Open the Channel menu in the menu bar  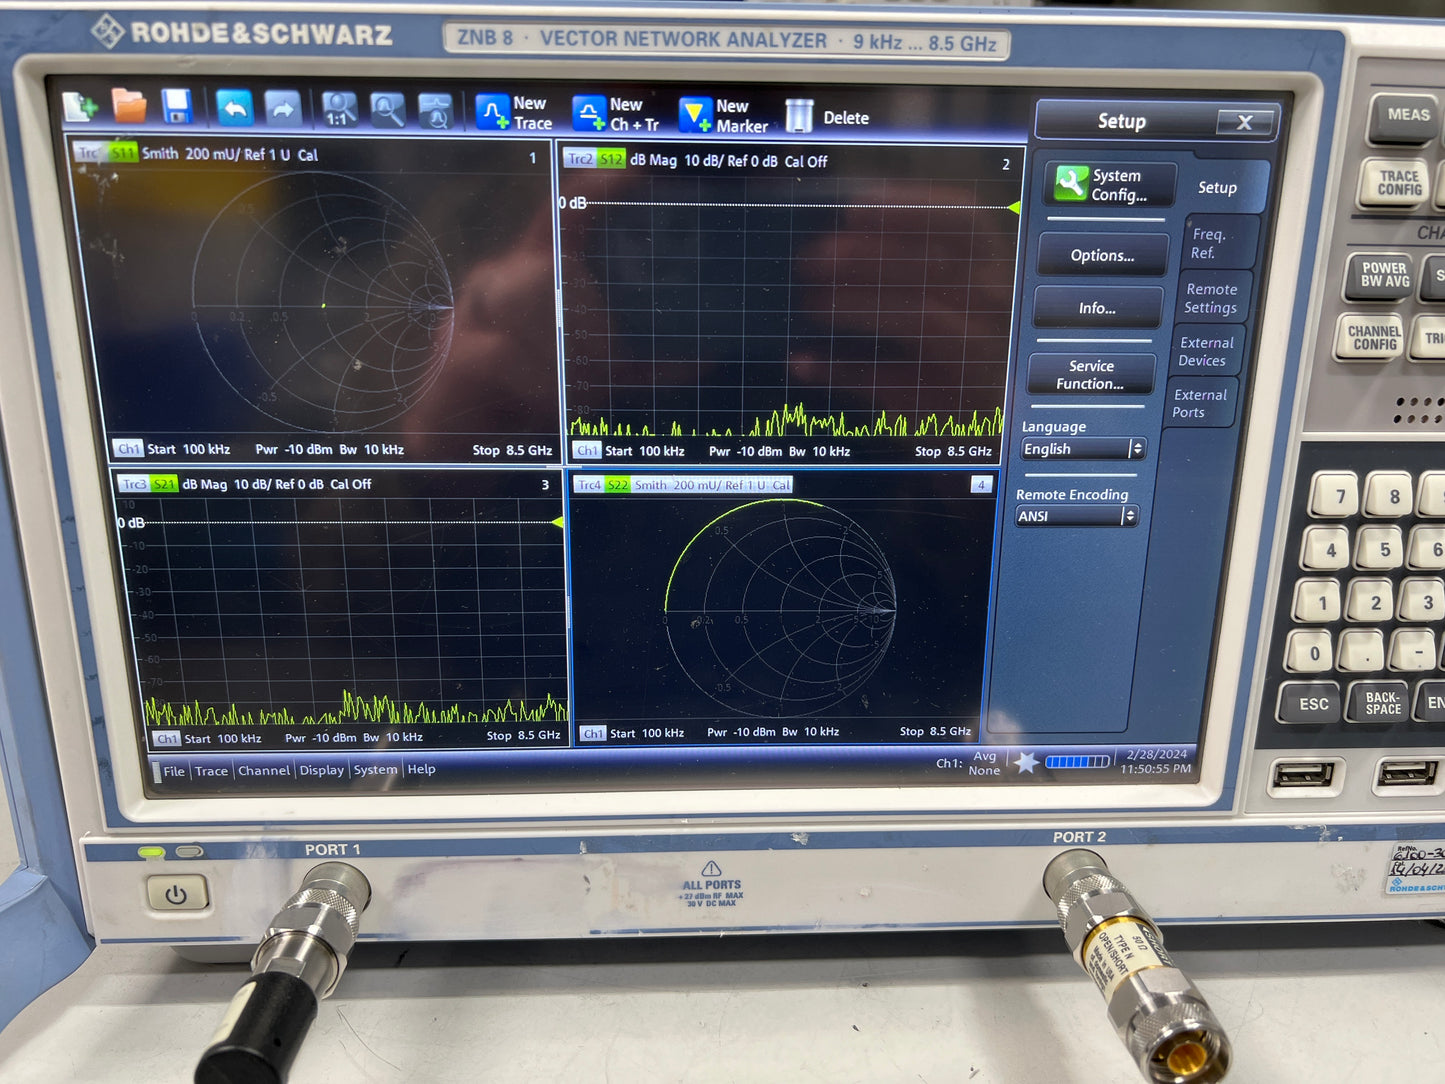264,770
